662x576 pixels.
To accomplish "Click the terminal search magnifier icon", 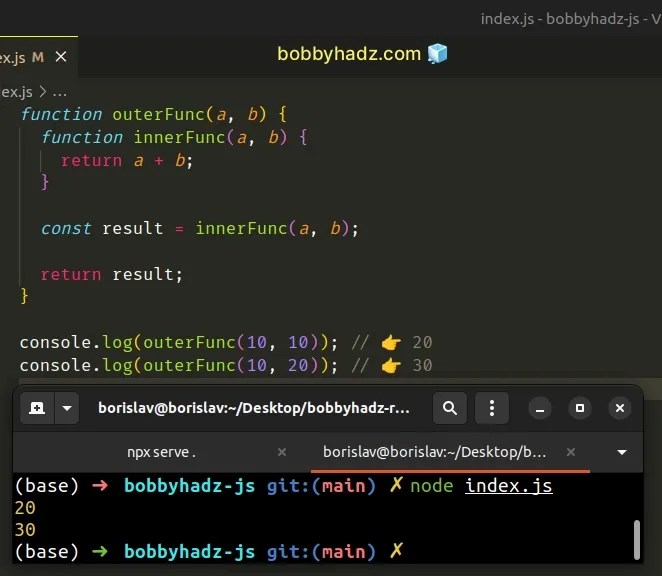I will tap(450, 408).
